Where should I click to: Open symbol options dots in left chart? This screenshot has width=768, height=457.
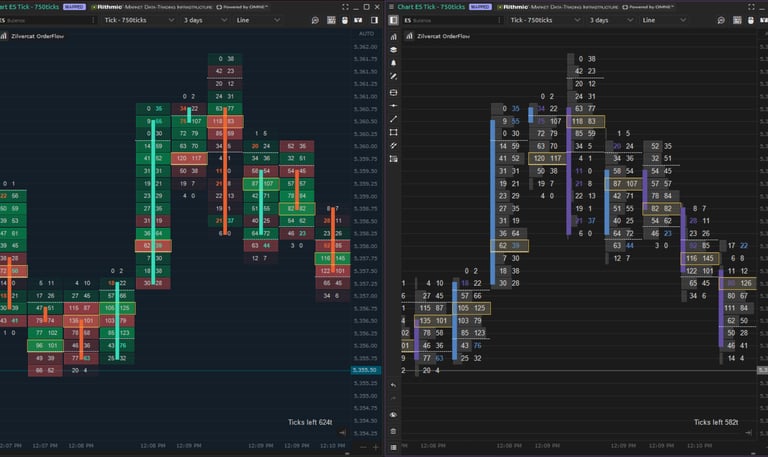[94, 20]
